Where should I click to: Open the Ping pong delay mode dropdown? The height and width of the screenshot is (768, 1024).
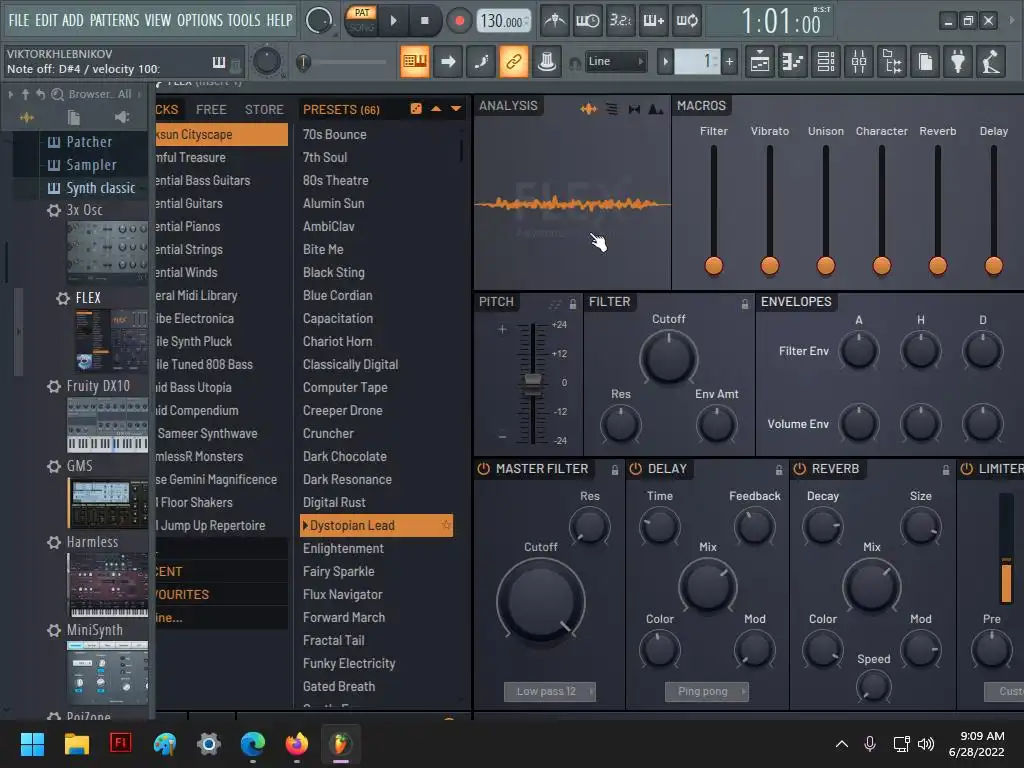(x=706, y=692)
